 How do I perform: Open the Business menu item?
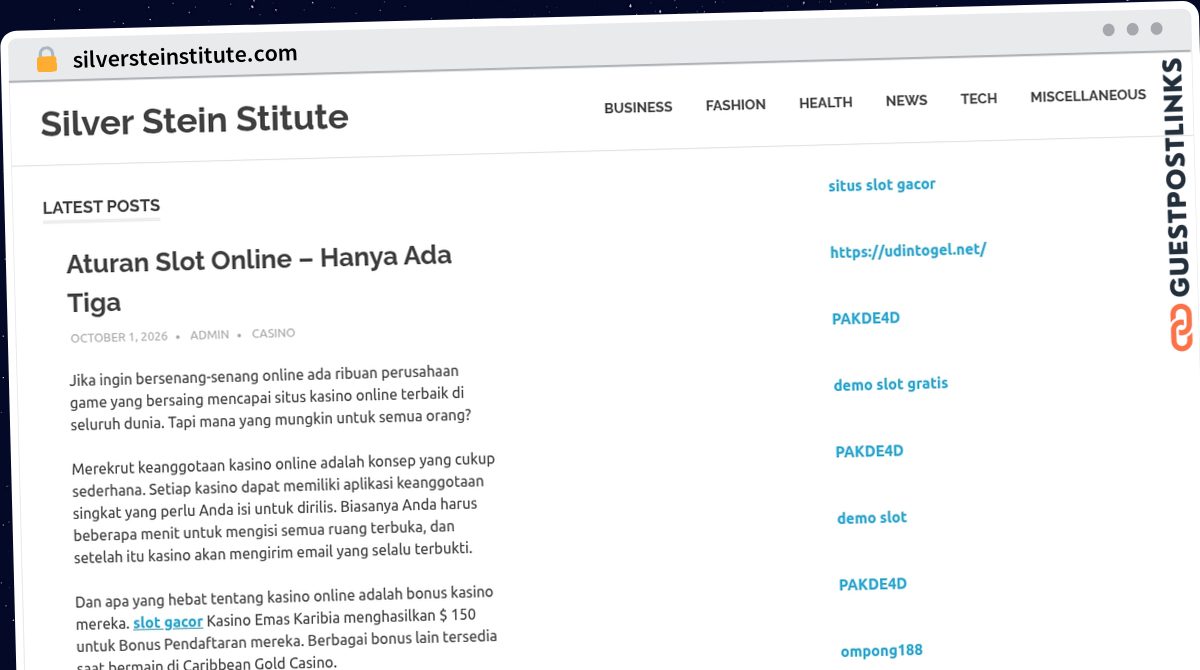click(x=638, y=107)
